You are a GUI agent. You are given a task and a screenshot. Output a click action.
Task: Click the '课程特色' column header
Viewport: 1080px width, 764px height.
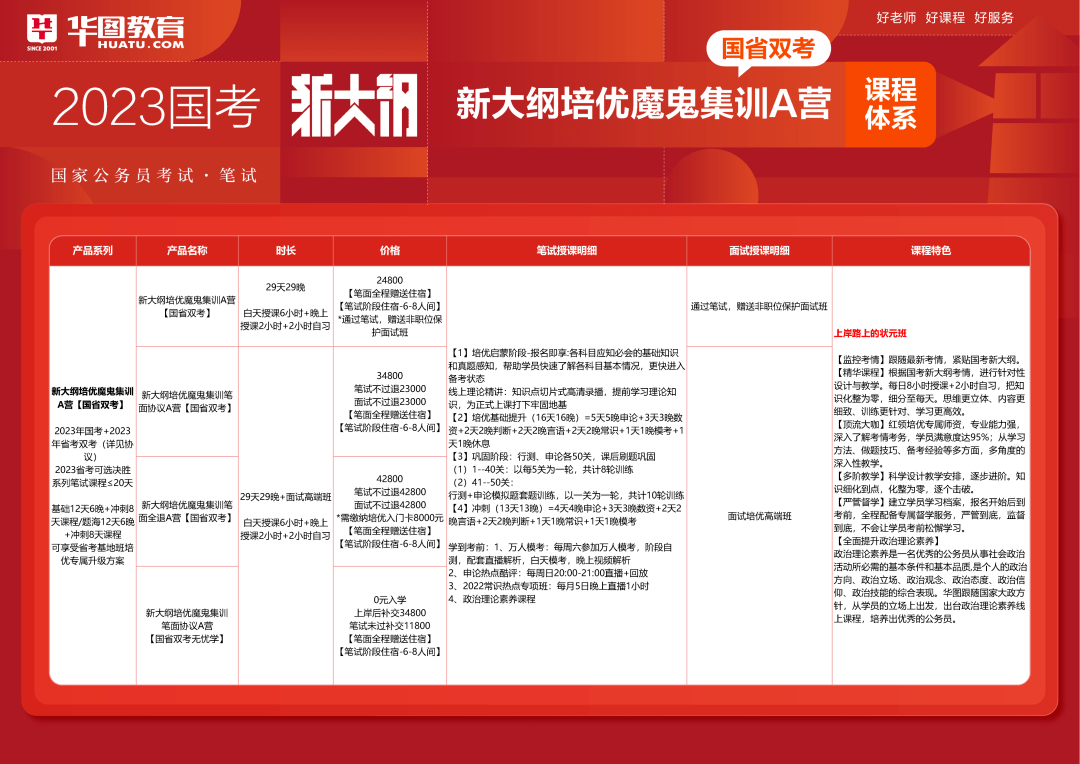click(931, 251)
